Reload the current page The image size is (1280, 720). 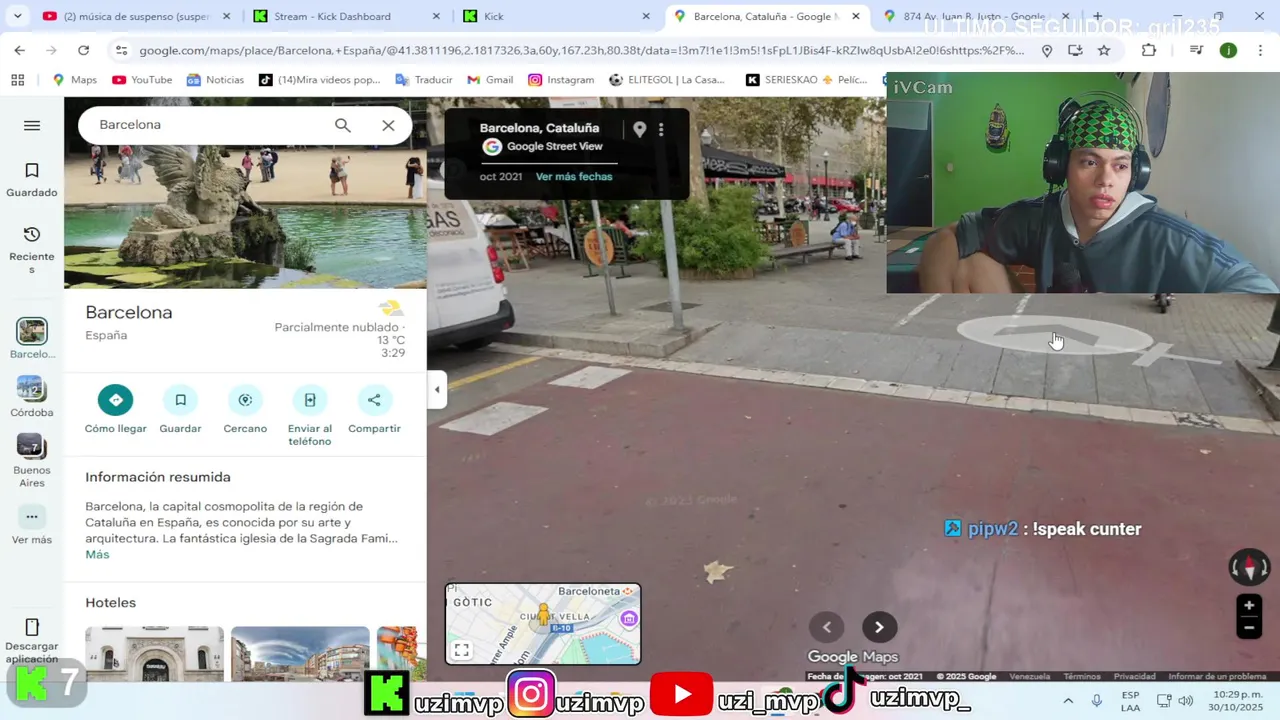pyautogui.click(x=84, y=50)
